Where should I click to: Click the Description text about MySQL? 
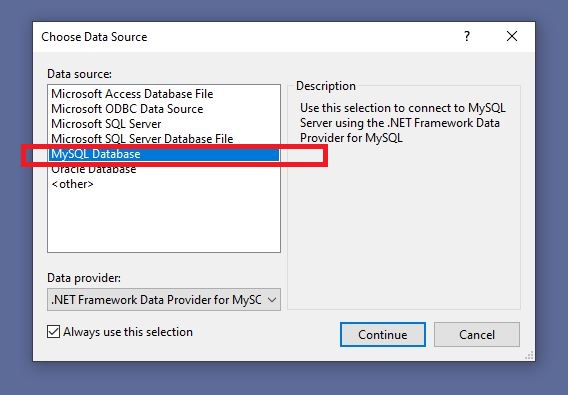click(x=402, y=123)
